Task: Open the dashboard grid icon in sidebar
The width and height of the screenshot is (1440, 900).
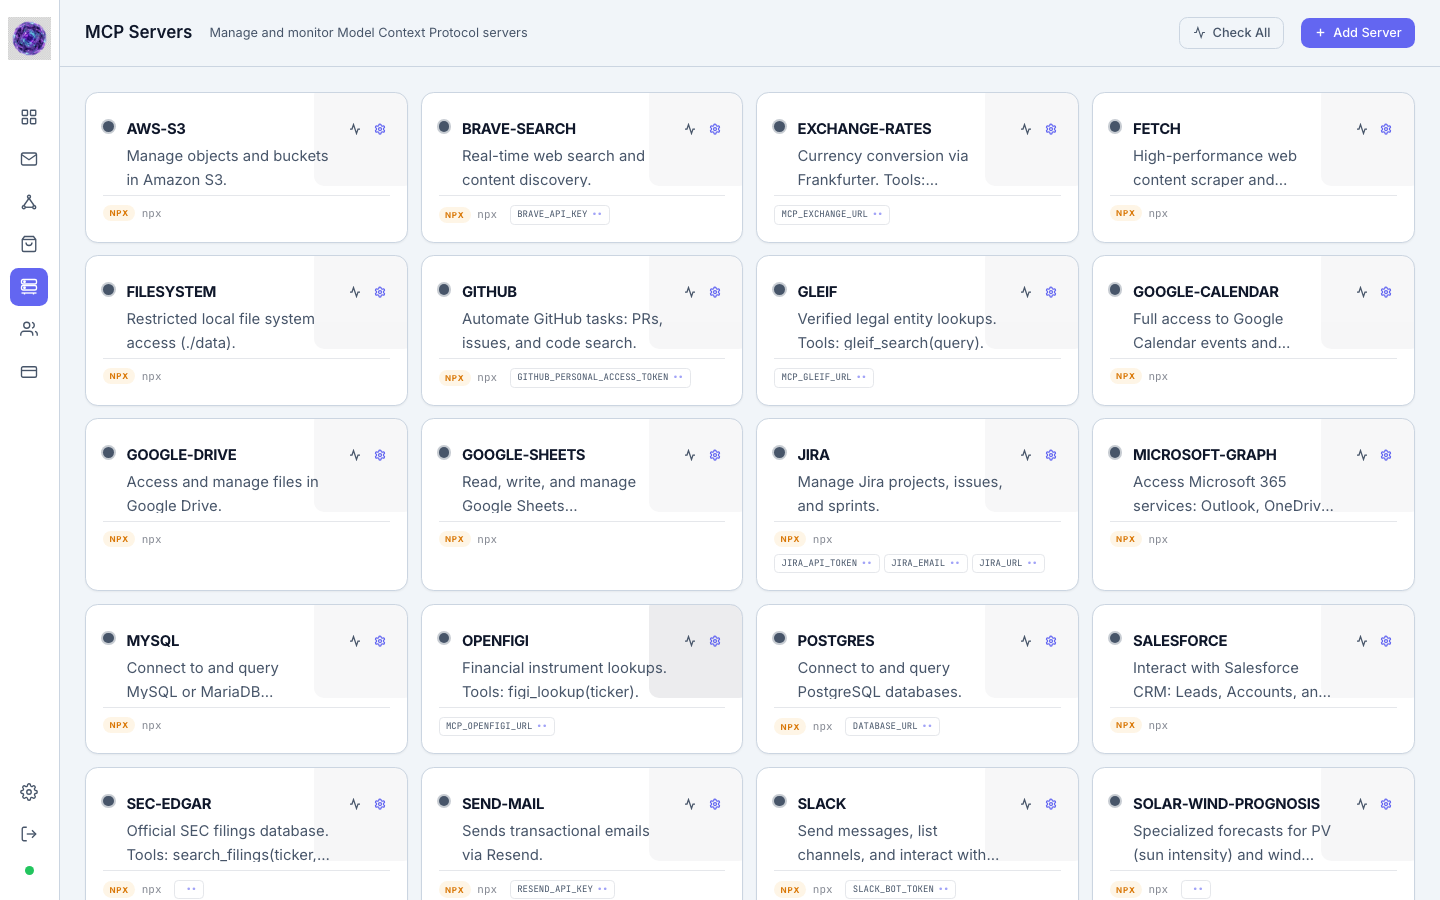Action: 29,117
